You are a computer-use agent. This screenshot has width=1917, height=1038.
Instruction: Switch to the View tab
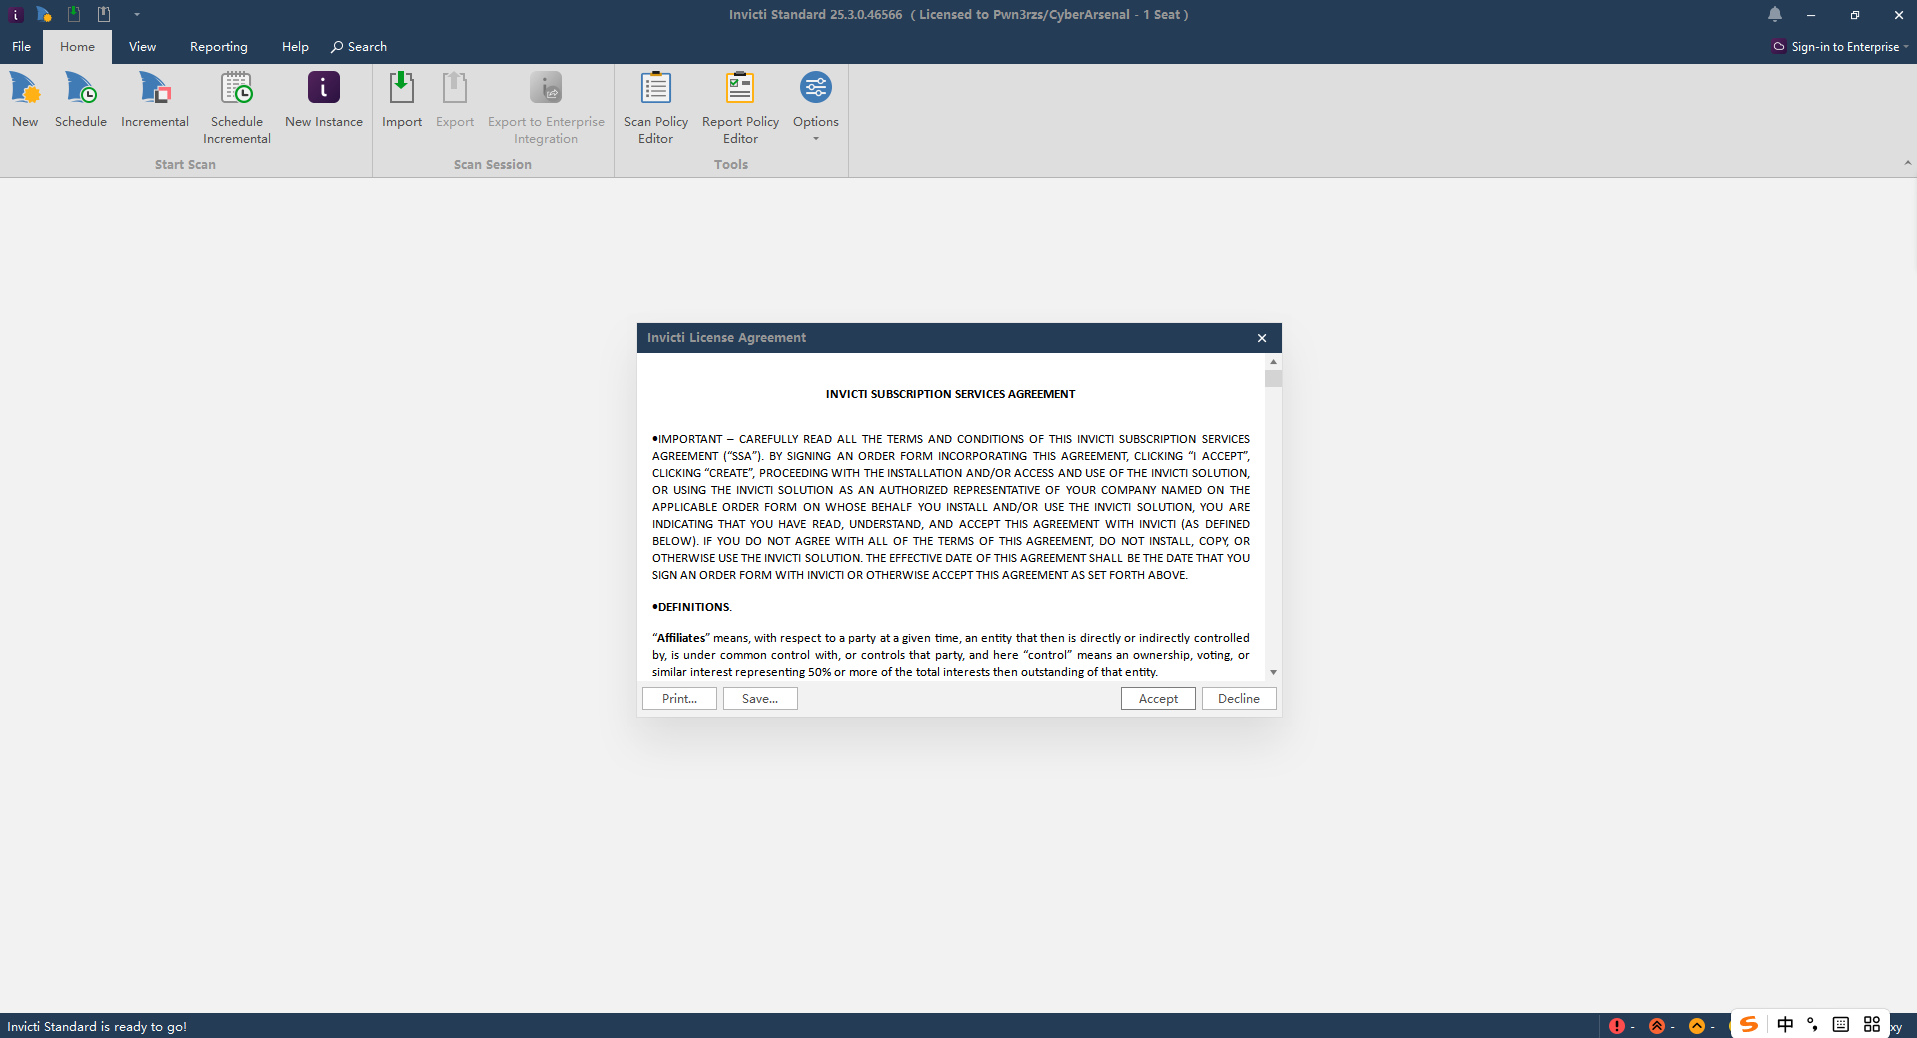(x=142, y=46)
